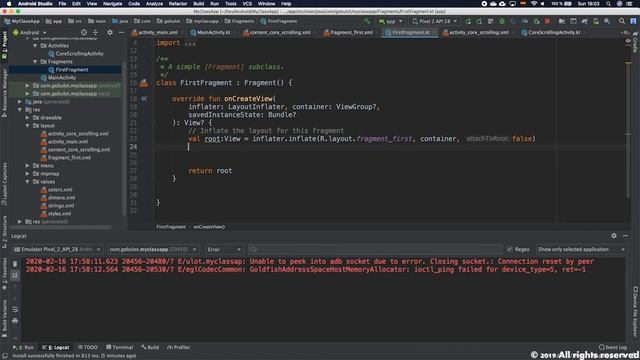The width and height of the screenshot is (640, 360).
Task: Toggle the Build Variants side tab
Action: 4,318
